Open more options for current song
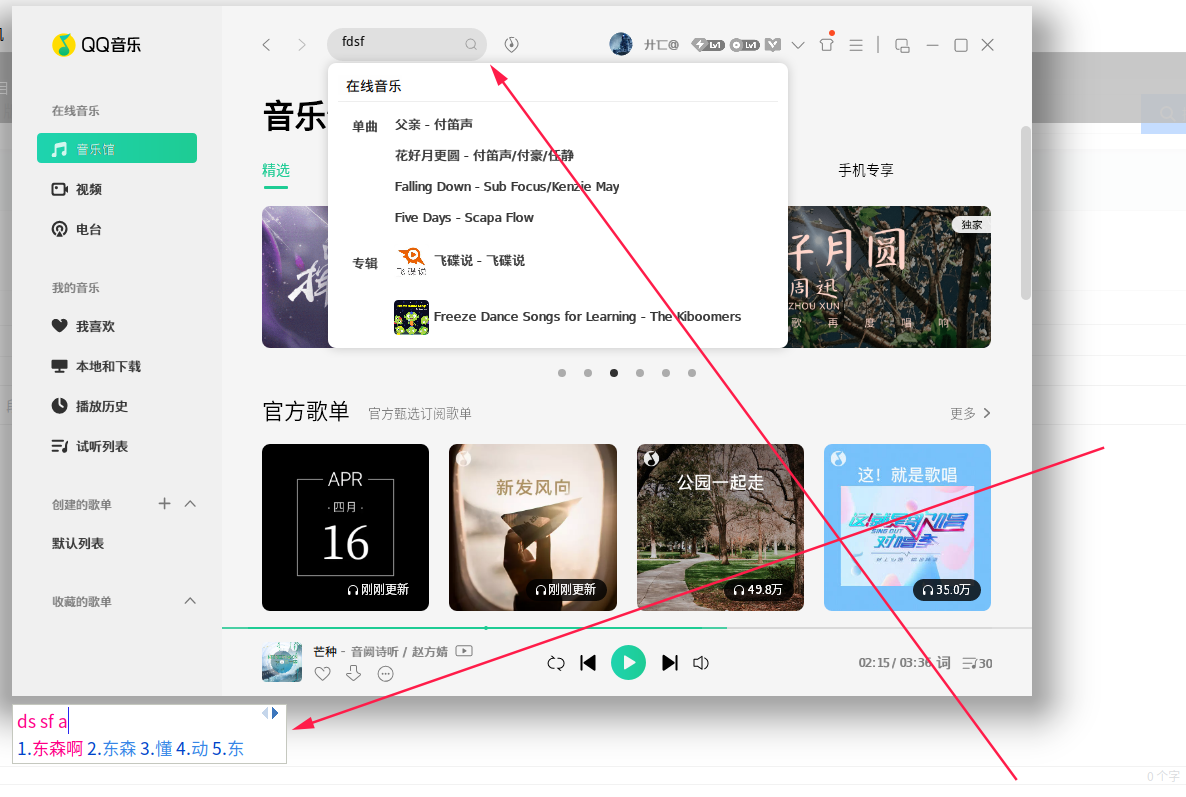1186x797 pixels. pyautogui.click(x=386, y=674)
